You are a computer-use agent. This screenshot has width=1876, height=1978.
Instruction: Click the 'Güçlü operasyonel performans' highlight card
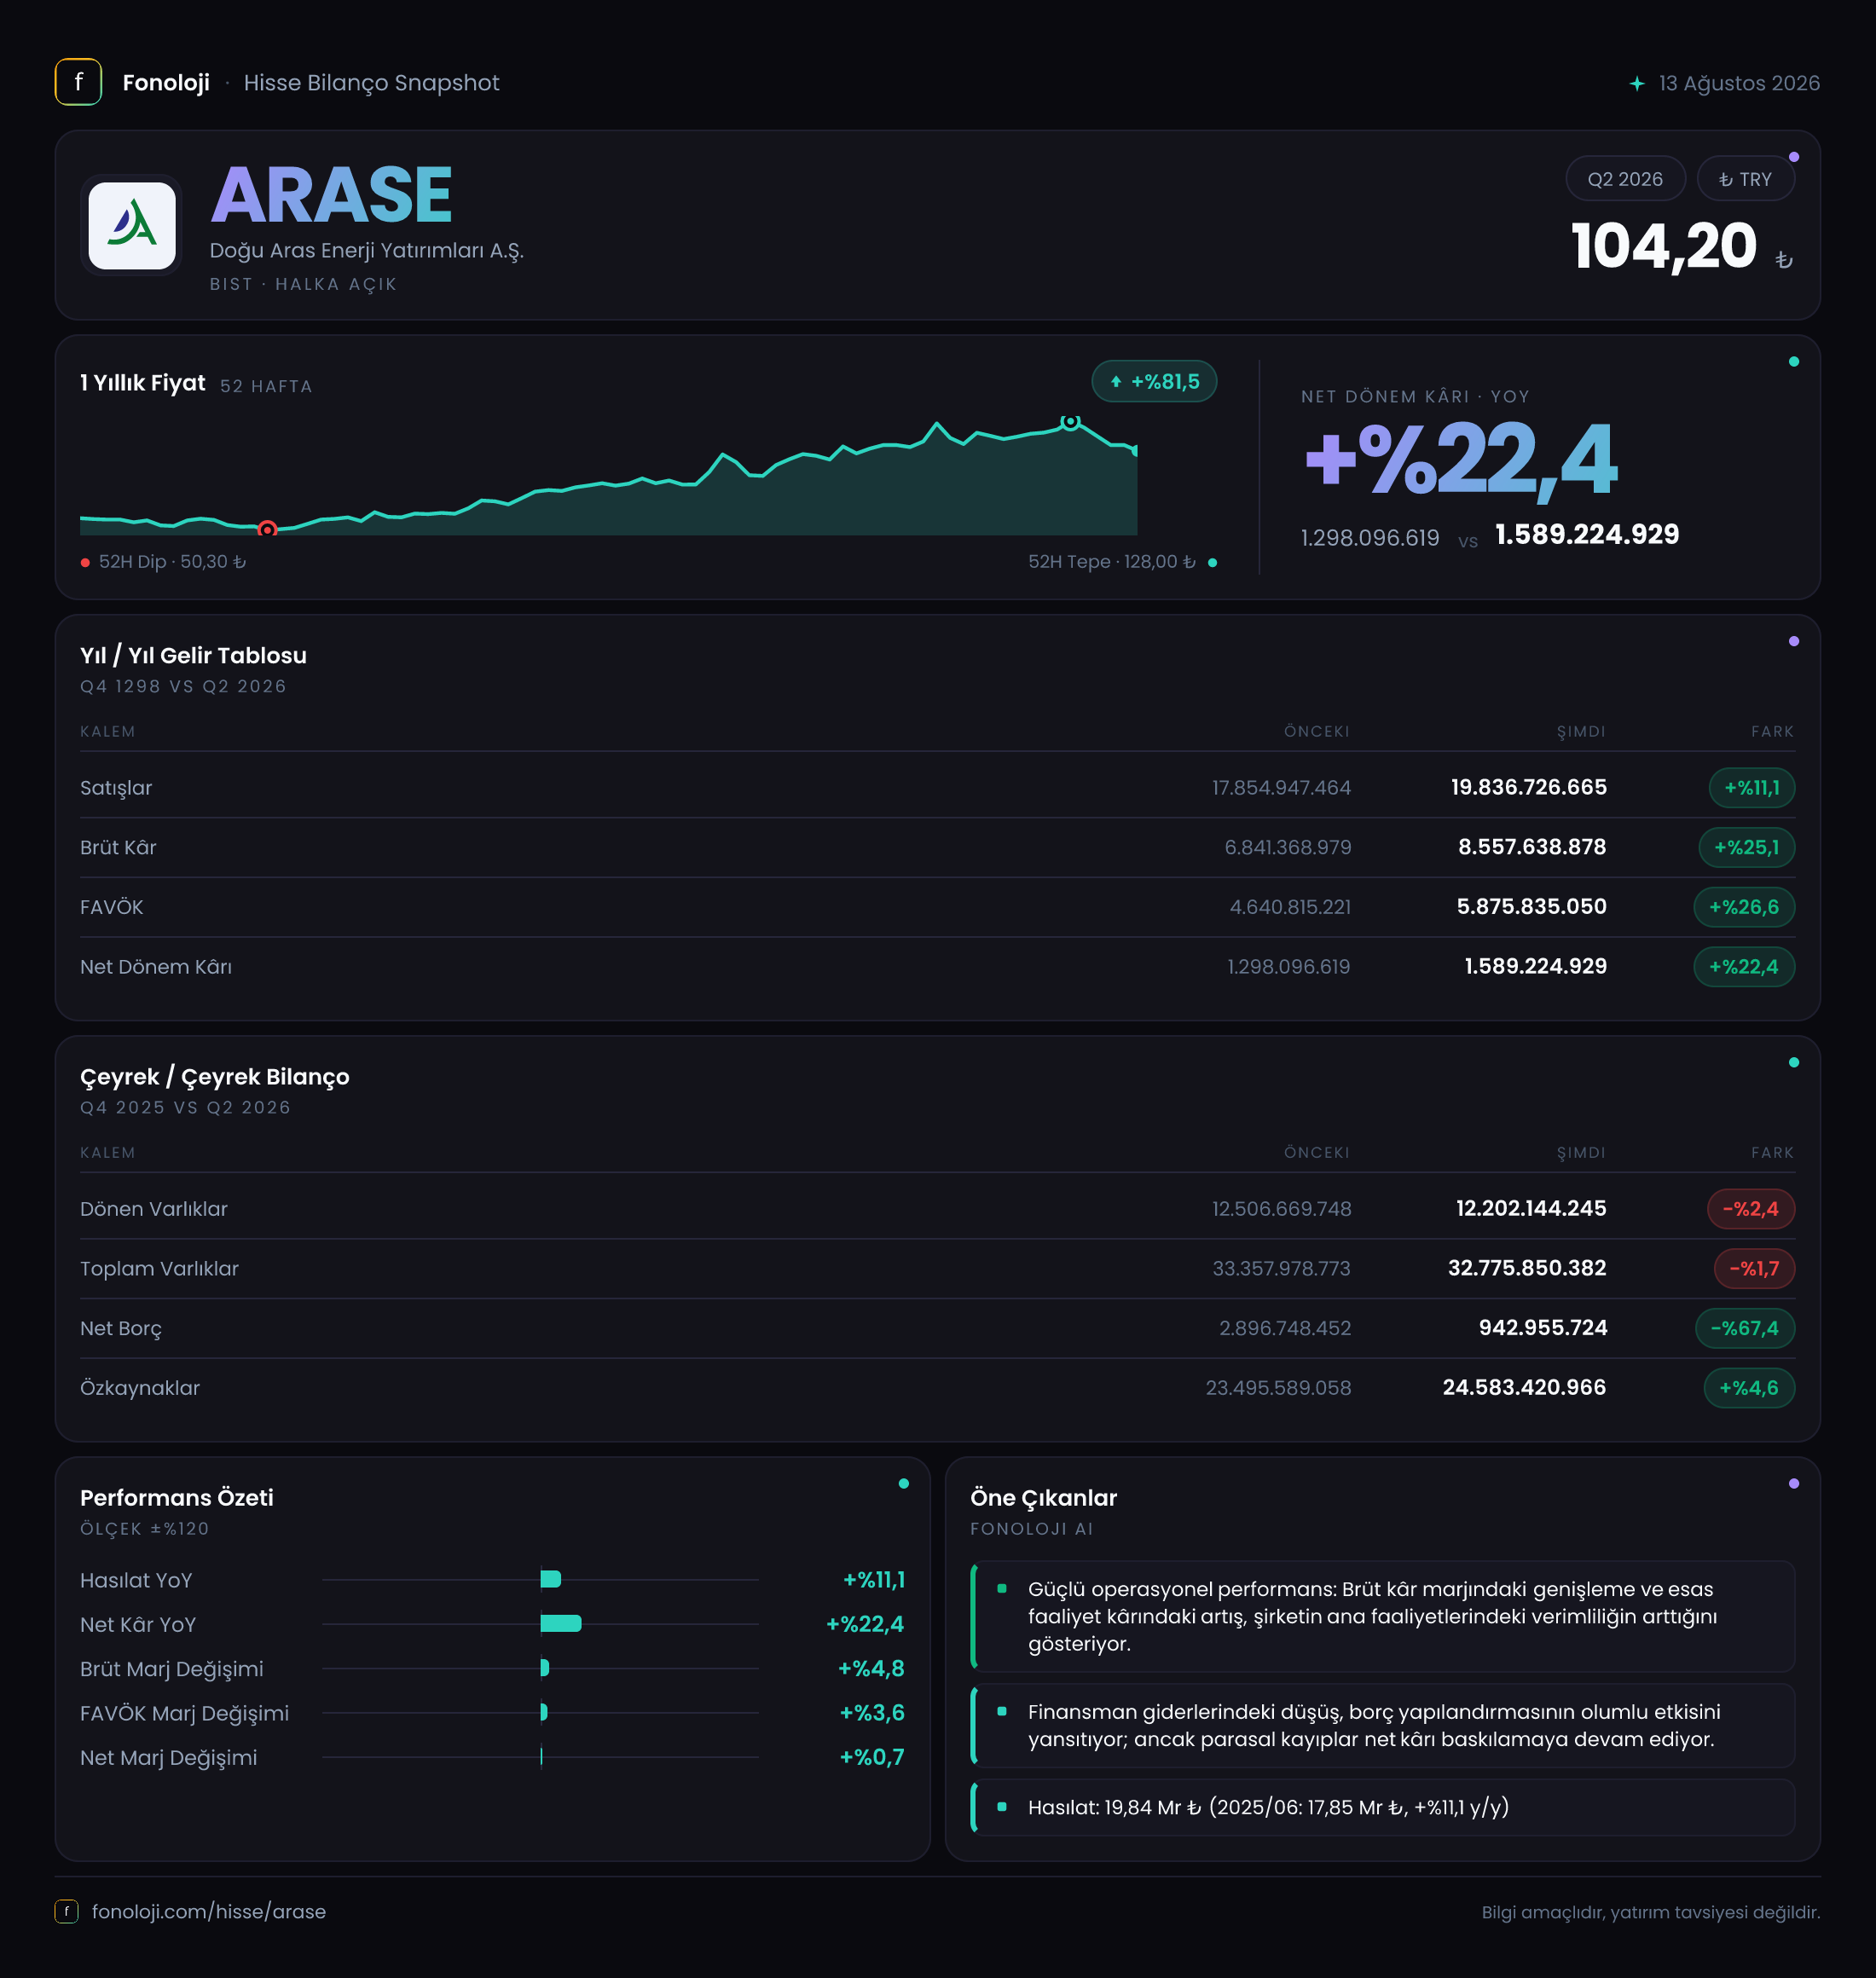tap(1382, 1616)
